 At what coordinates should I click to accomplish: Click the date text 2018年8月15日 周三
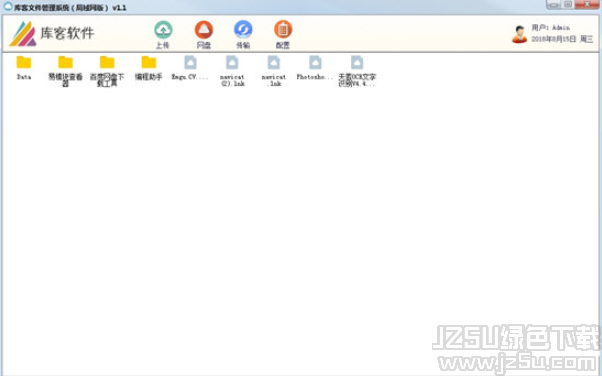[x=562, y=39]
